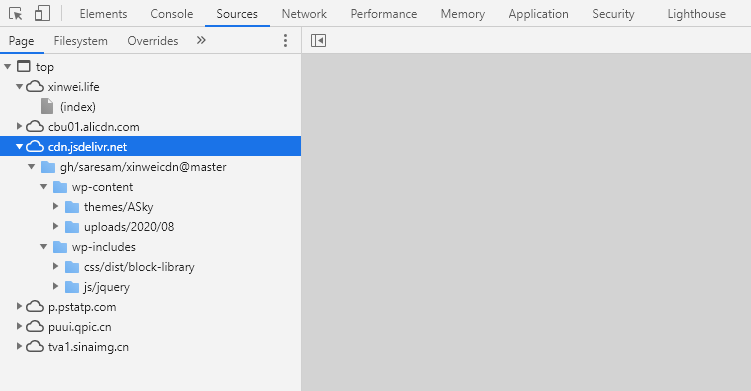Select the (index) file icon
This screenshot has width=751, height=391.
coord(47,106)
